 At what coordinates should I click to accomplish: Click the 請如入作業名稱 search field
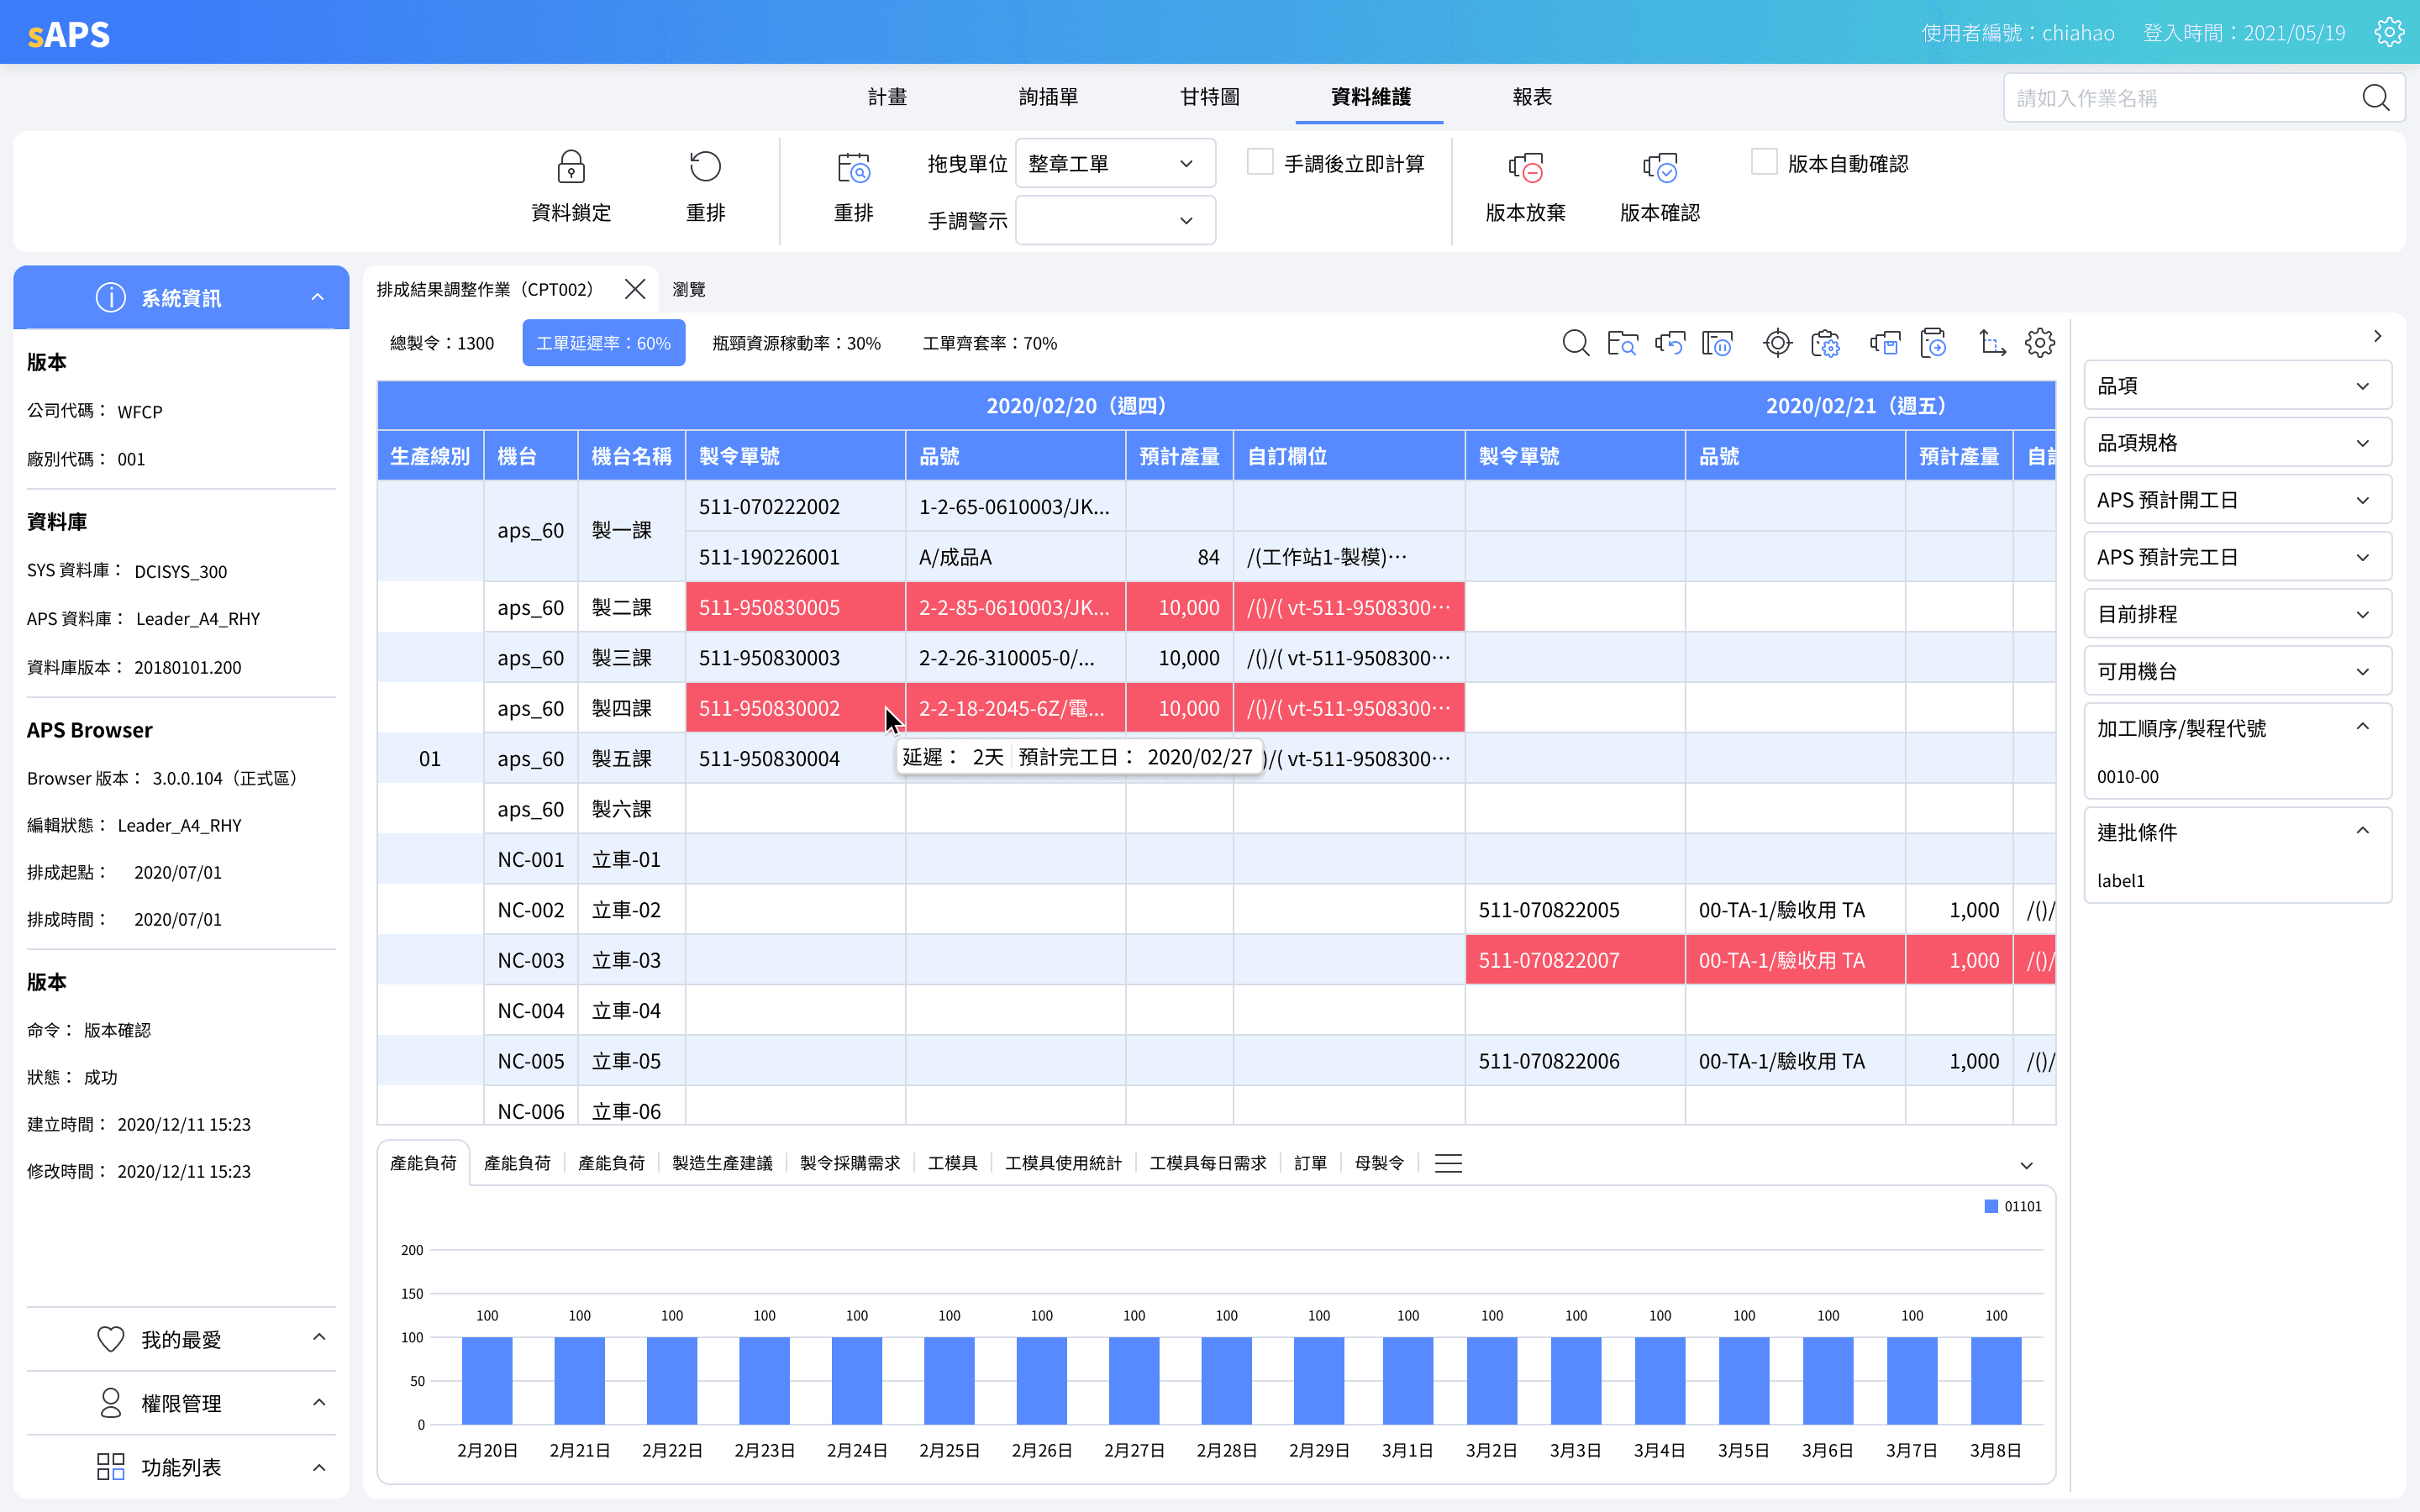(x=2180, y=98)
